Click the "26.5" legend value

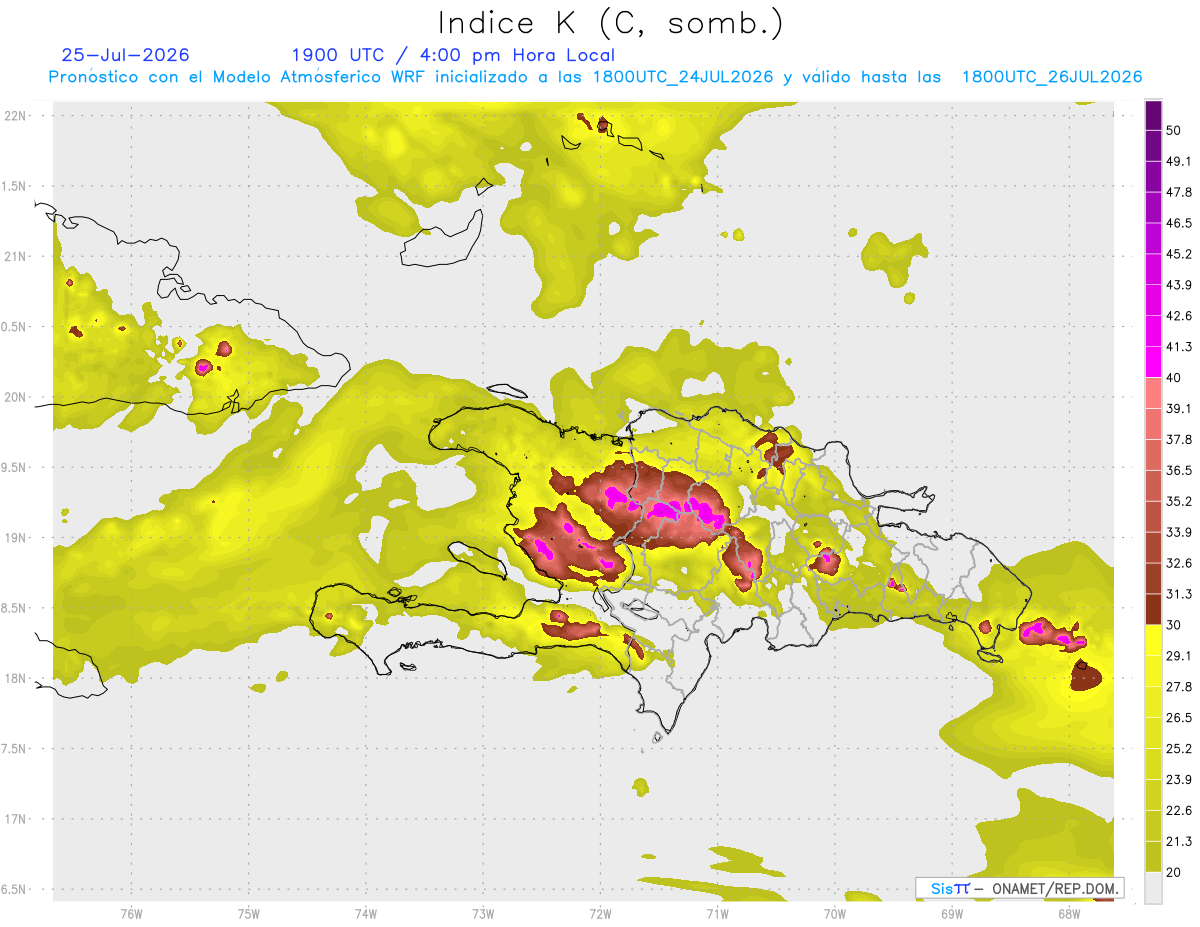(1179, 718)
